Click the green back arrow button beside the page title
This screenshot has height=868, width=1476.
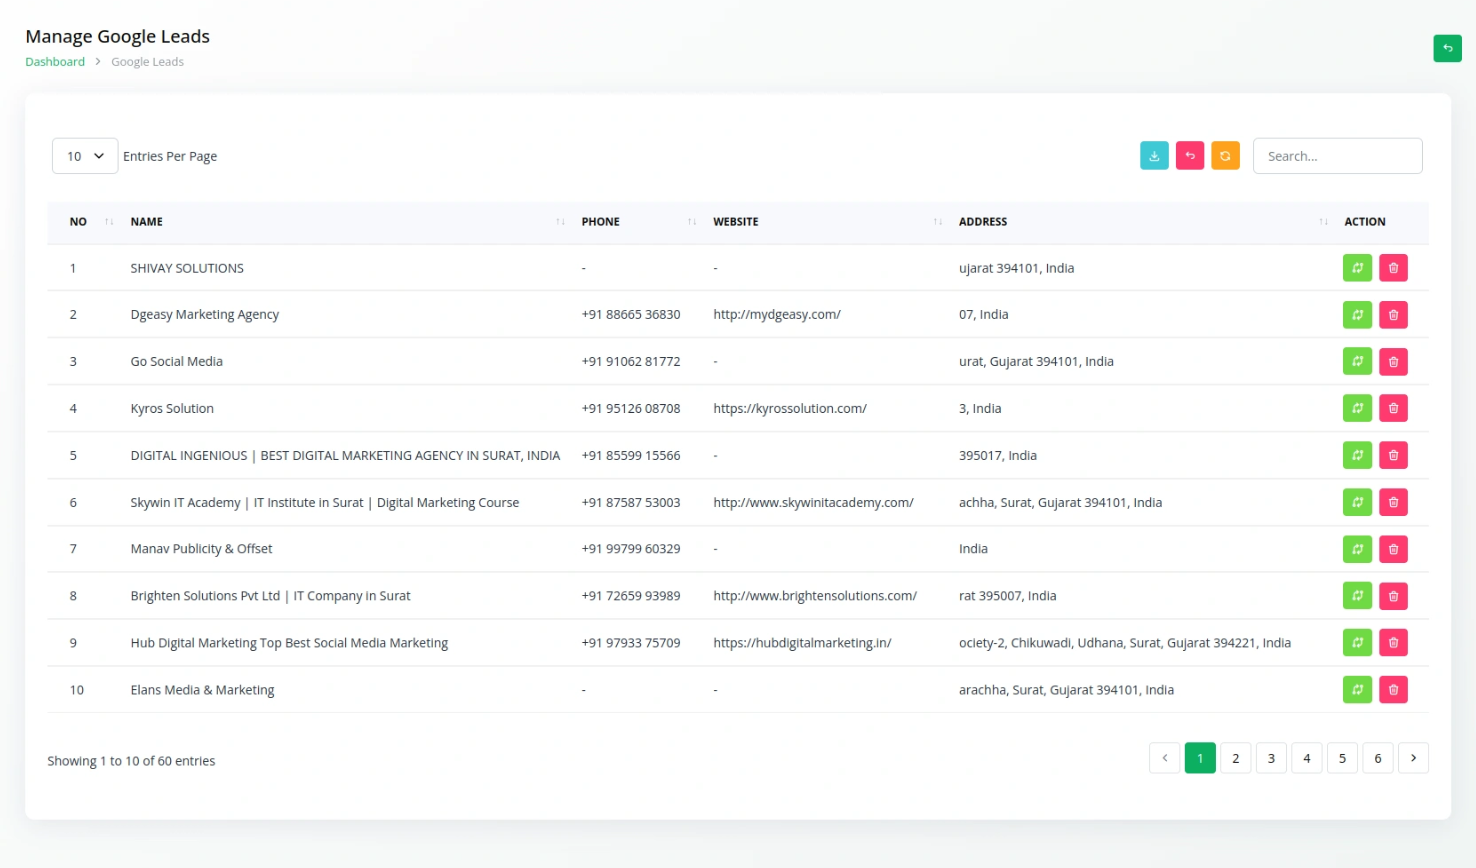[x=1447, y=48]
